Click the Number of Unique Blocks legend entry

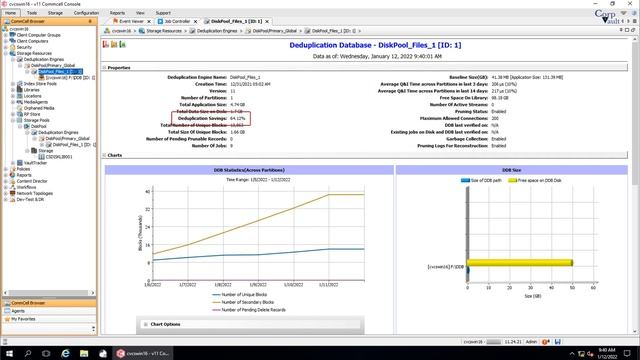pos(239,294)
